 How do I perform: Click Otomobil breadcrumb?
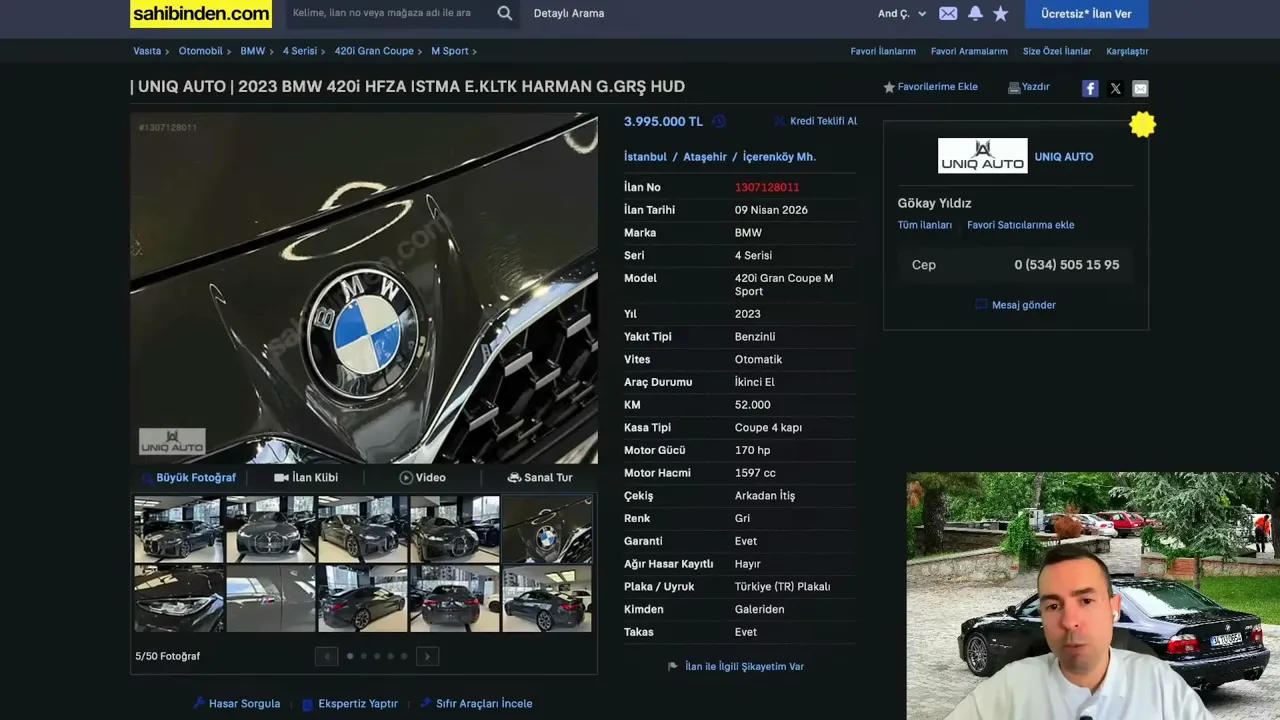tap(200, 51)
